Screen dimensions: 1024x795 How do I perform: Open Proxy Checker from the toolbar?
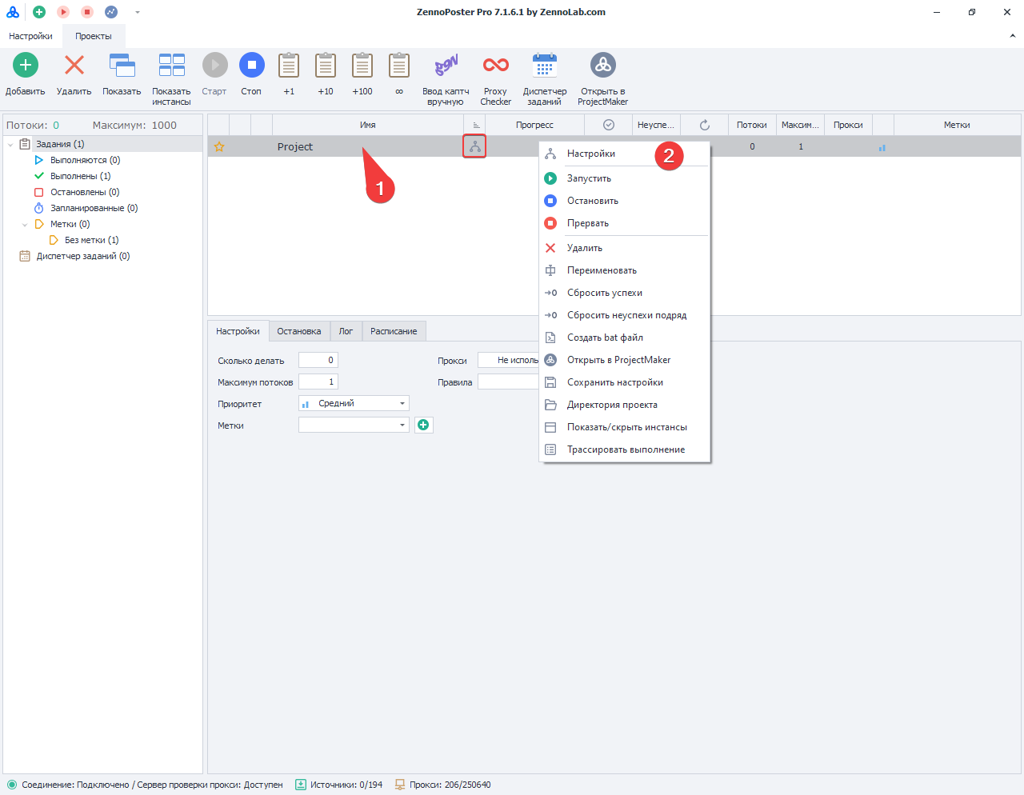(495, 66)
